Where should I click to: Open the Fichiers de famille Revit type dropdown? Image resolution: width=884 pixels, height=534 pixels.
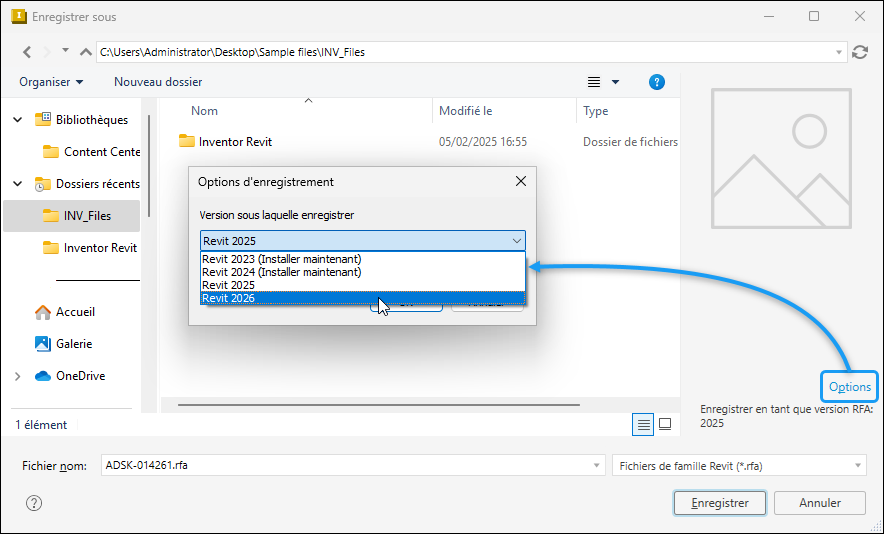point(739,466)
